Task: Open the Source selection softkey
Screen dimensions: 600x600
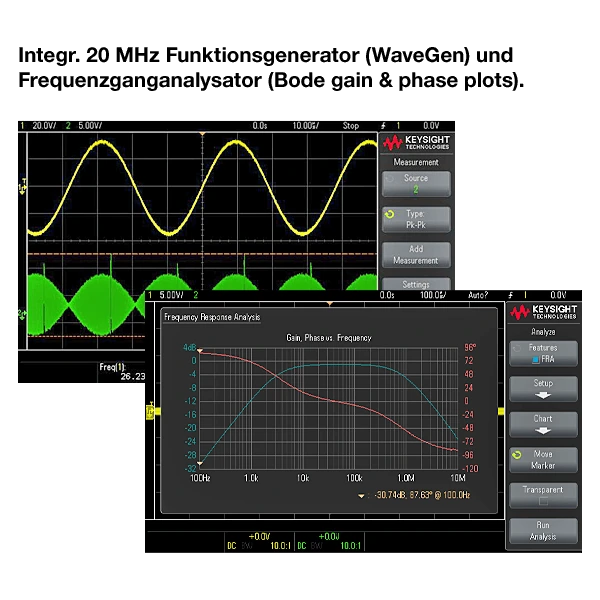Action: pos(415,183)
